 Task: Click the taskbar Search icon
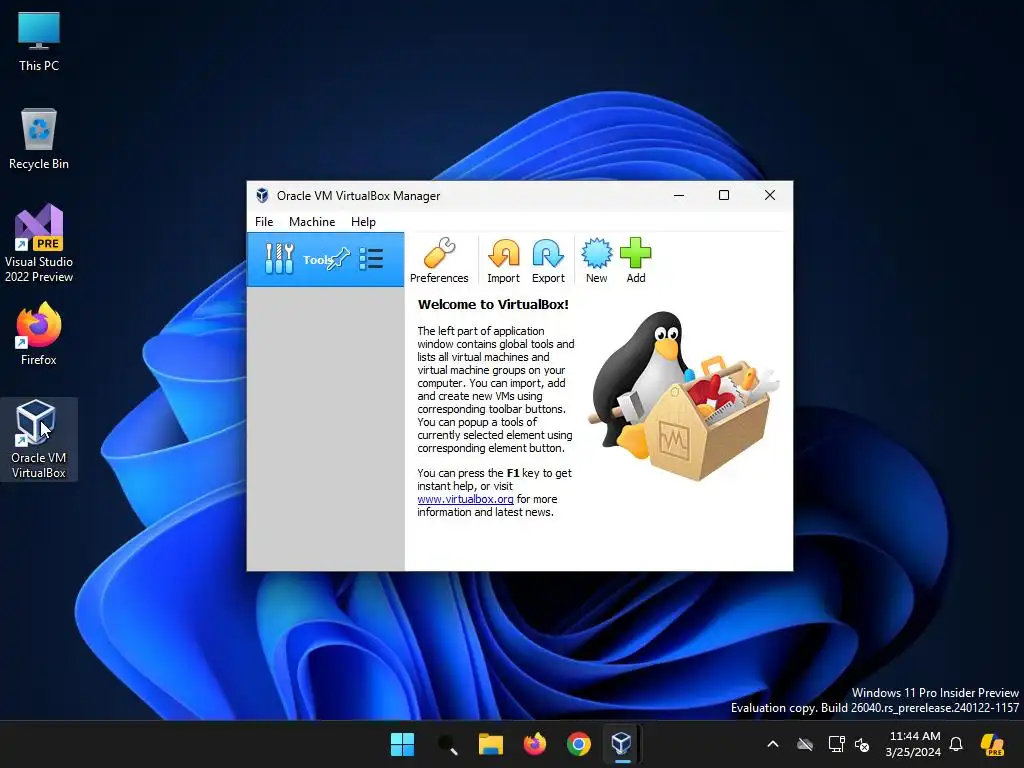(x=447, y=744)
